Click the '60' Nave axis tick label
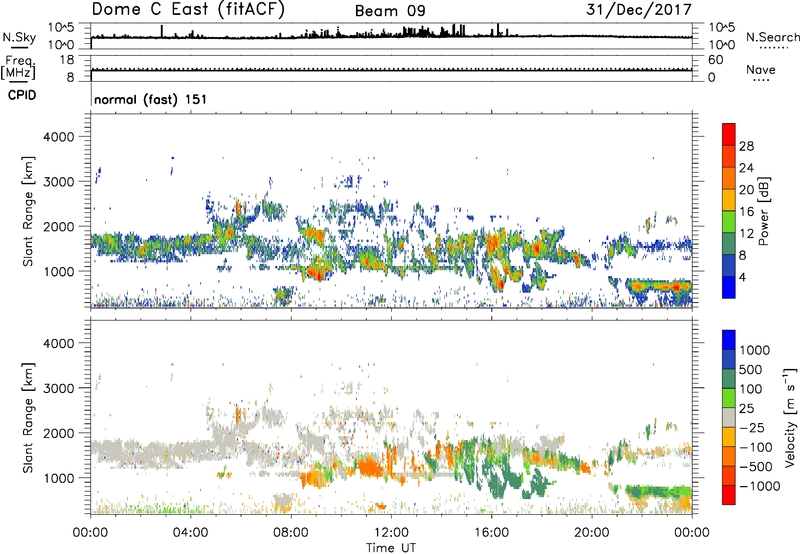 (715, 60)
